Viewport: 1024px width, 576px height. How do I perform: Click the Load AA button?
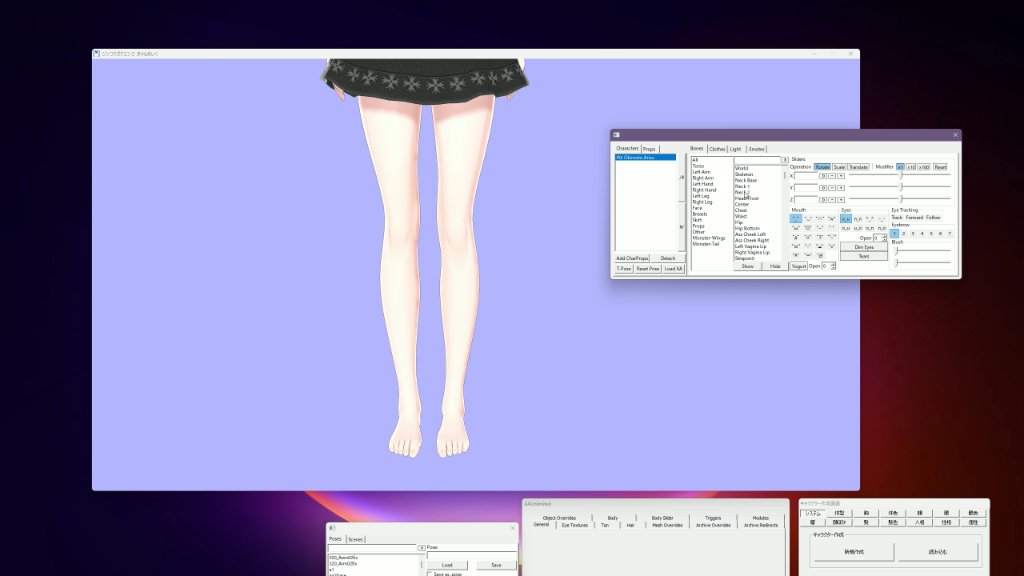click(673, 268)
